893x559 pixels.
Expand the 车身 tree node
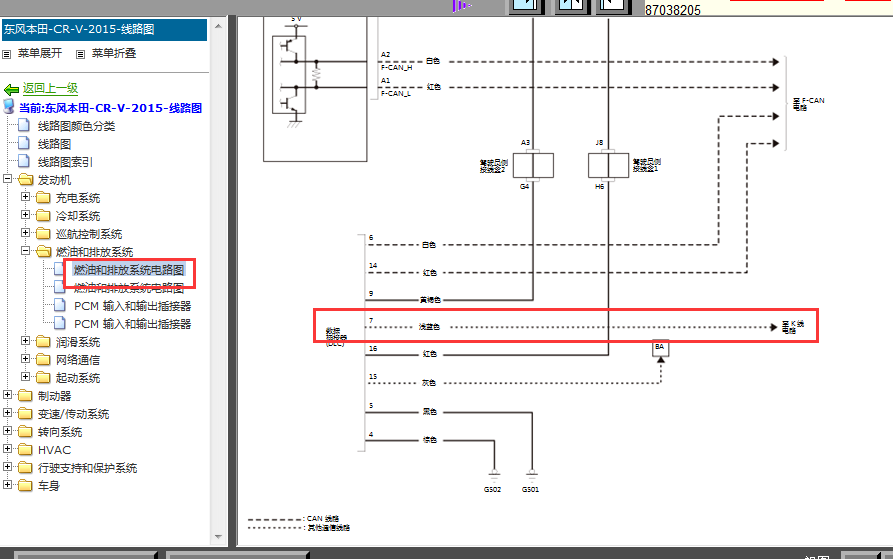(x=7, y=484)
